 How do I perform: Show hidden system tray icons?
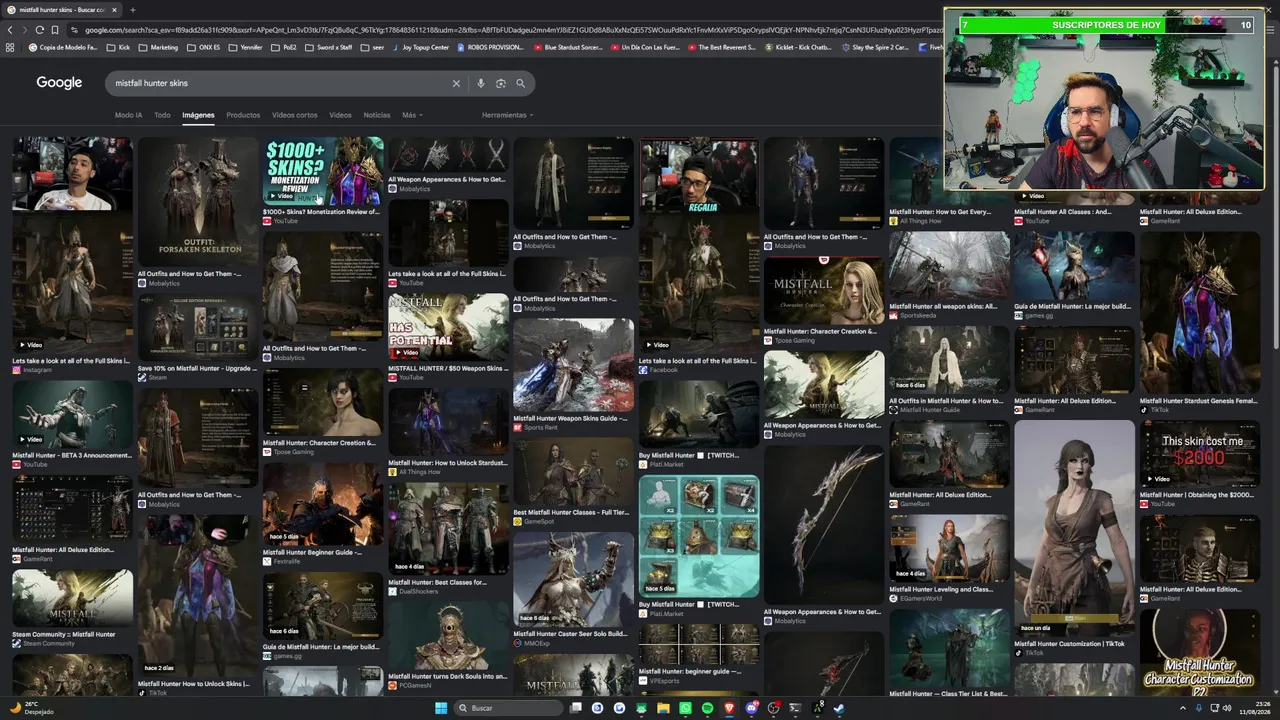[1182, 708]
